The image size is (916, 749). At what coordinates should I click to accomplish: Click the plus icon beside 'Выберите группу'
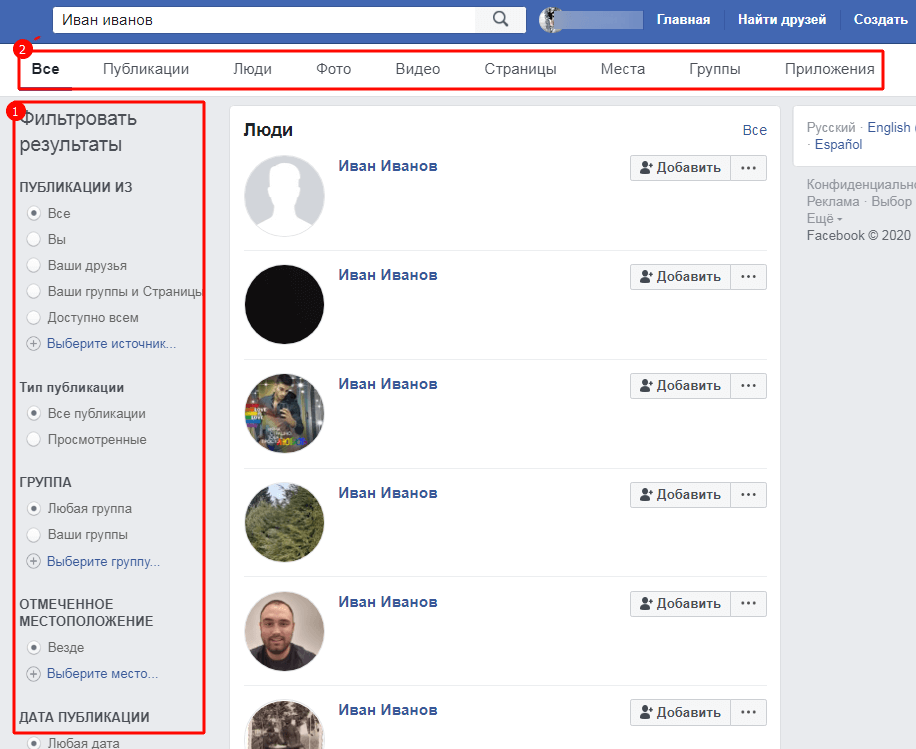(33, 562)
